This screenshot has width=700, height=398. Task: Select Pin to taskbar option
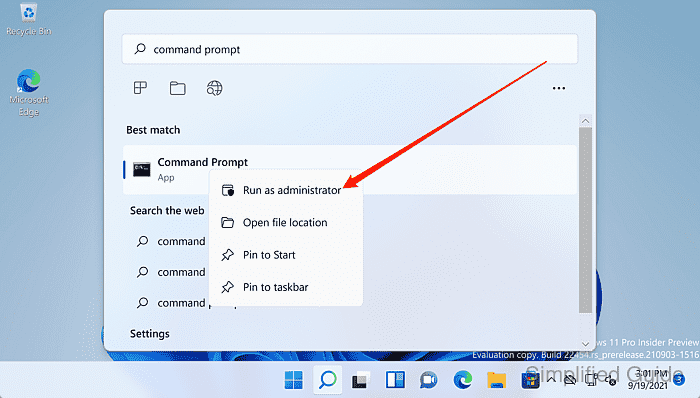coord(286,287)
